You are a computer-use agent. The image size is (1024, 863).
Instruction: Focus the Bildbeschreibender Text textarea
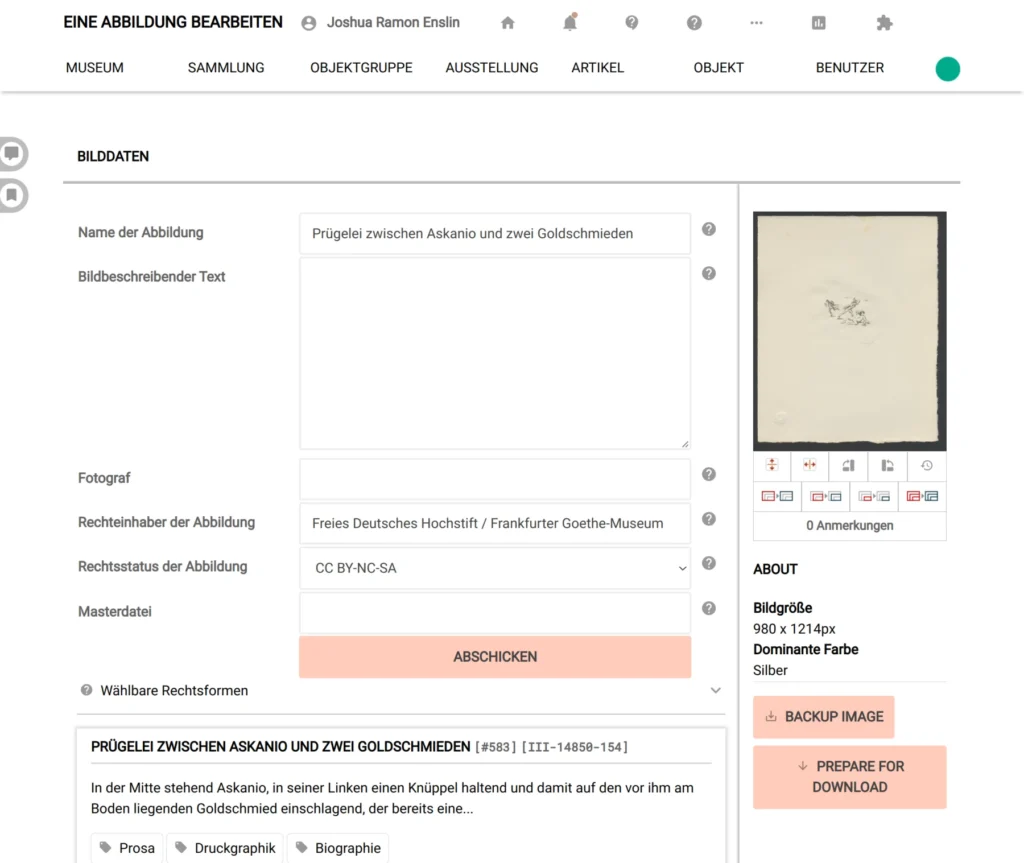click(x=495, y=353)
